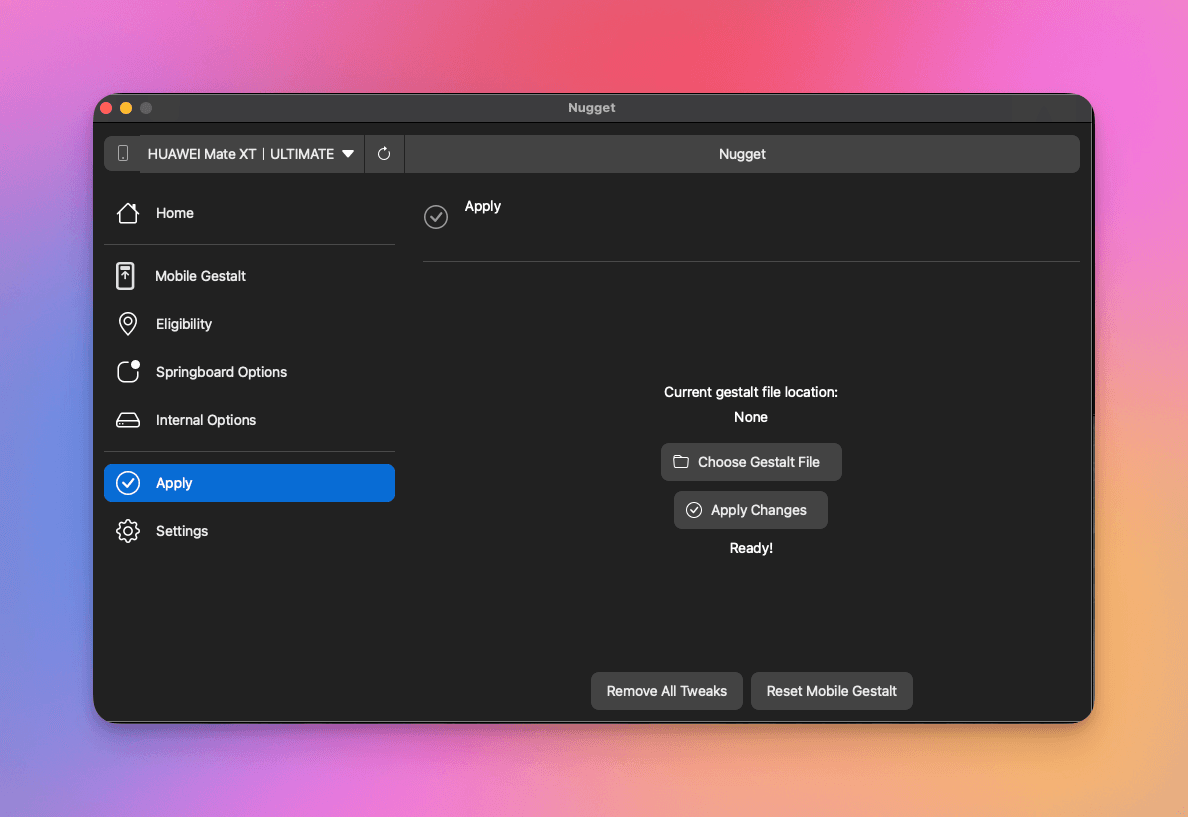The width and height of the screenshot is (1188, 817).
Task: Click the phone device icon in toolbar
Action: click(x=123, y=154)
